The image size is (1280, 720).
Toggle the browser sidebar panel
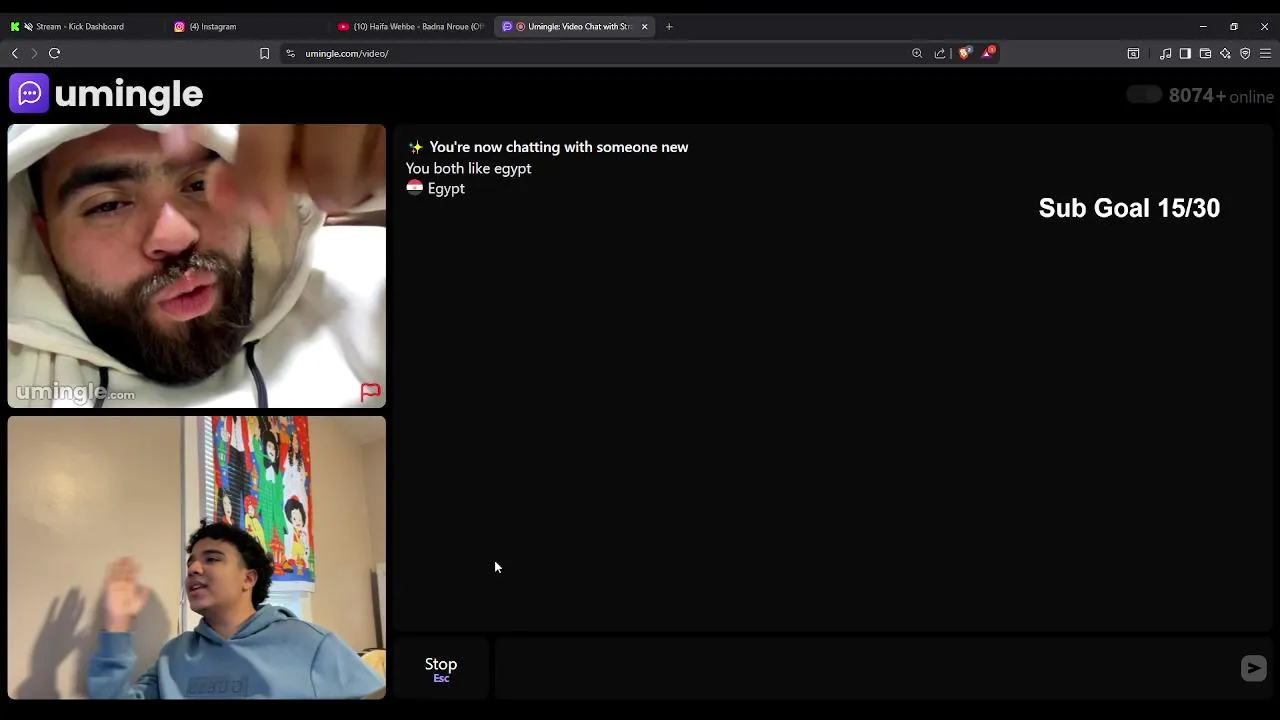(x=1185, y=53)
